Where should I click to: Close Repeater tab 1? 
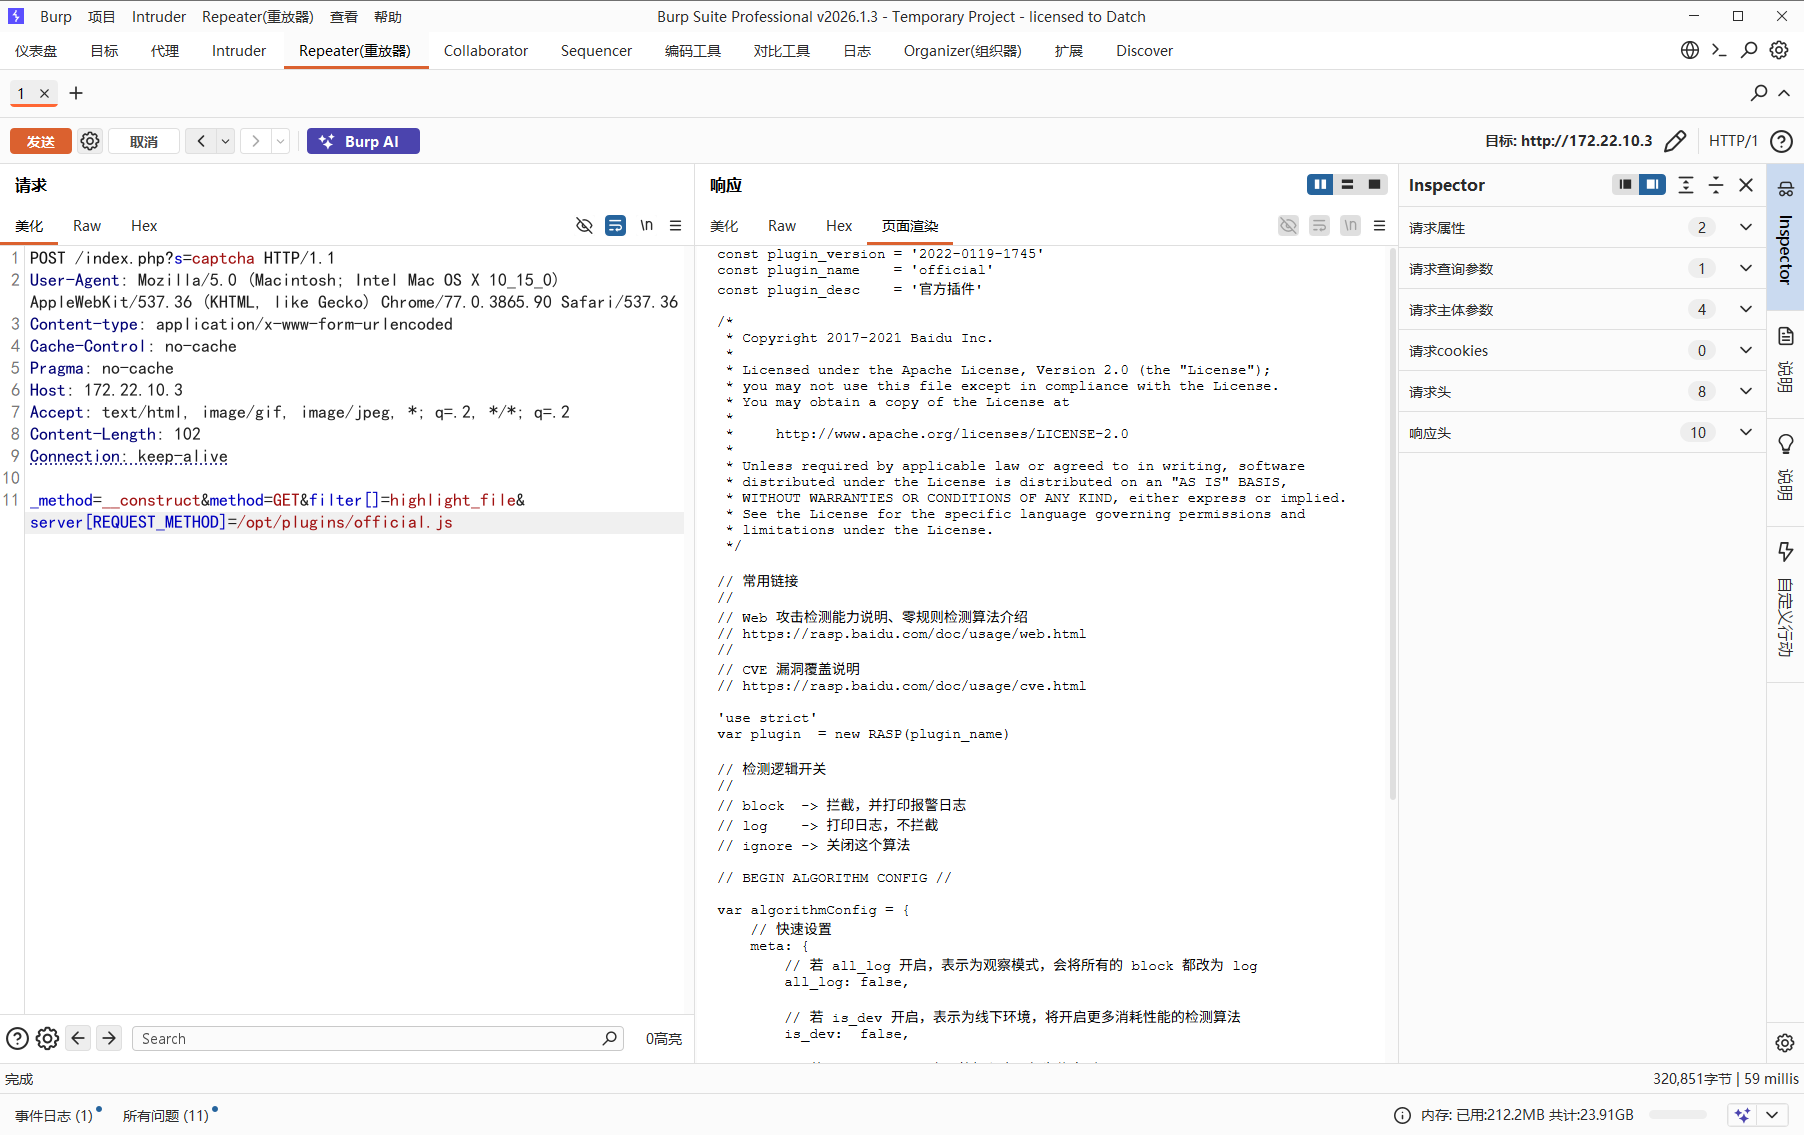click(44, 93)
